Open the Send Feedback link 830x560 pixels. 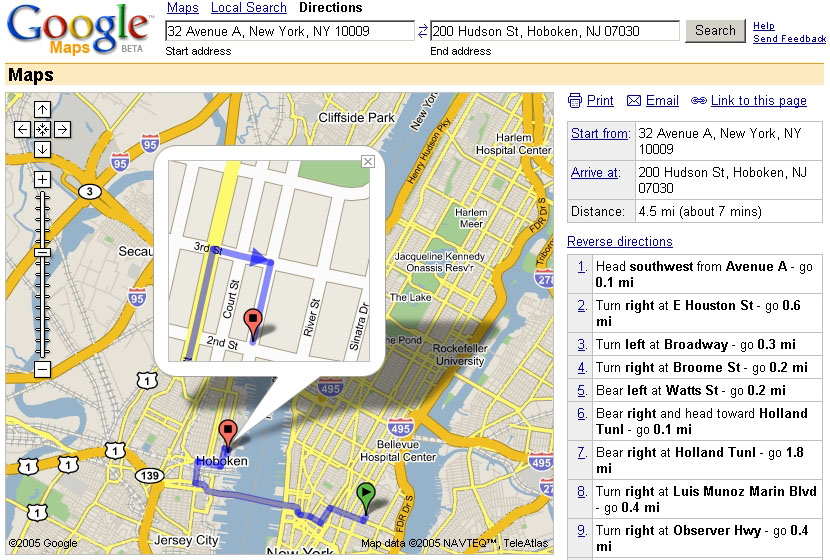[x=789, y=39]
